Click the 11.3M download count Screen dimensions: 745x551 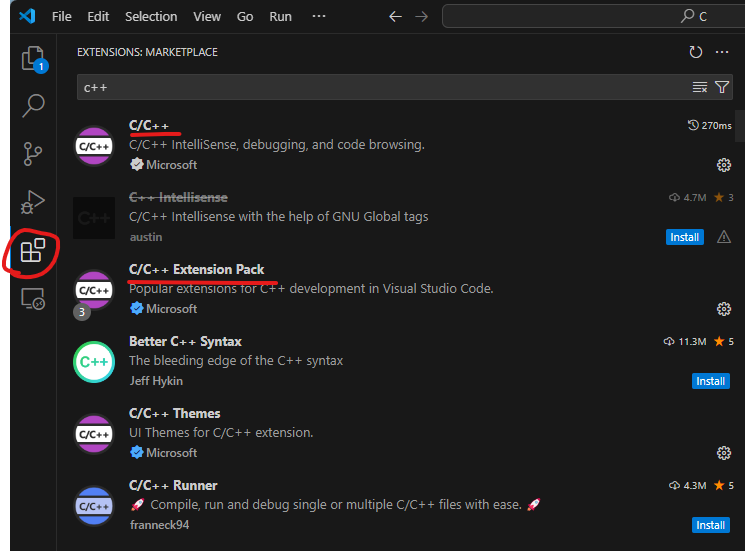[685, 342]
